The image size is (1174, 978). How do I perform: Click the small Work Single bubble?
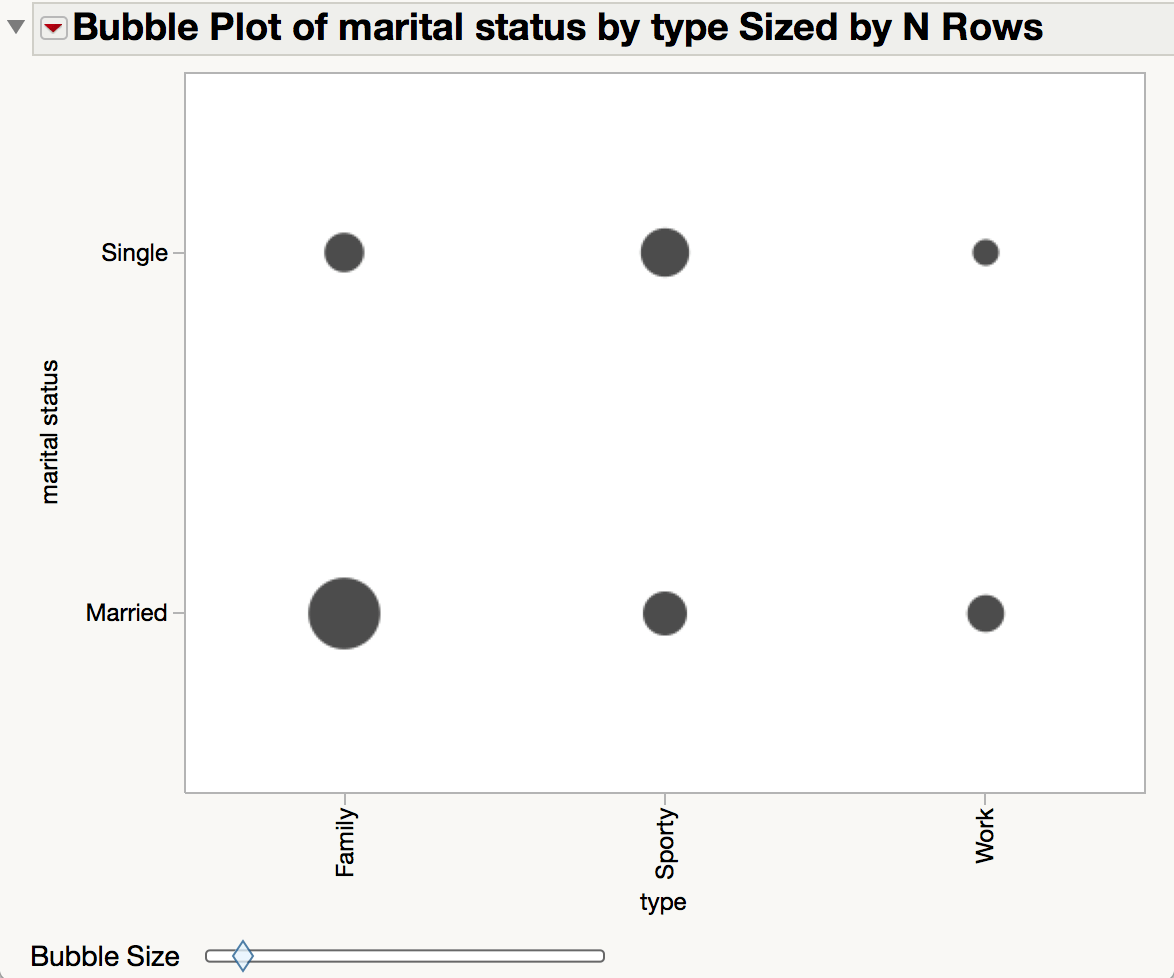pos(985,252)
